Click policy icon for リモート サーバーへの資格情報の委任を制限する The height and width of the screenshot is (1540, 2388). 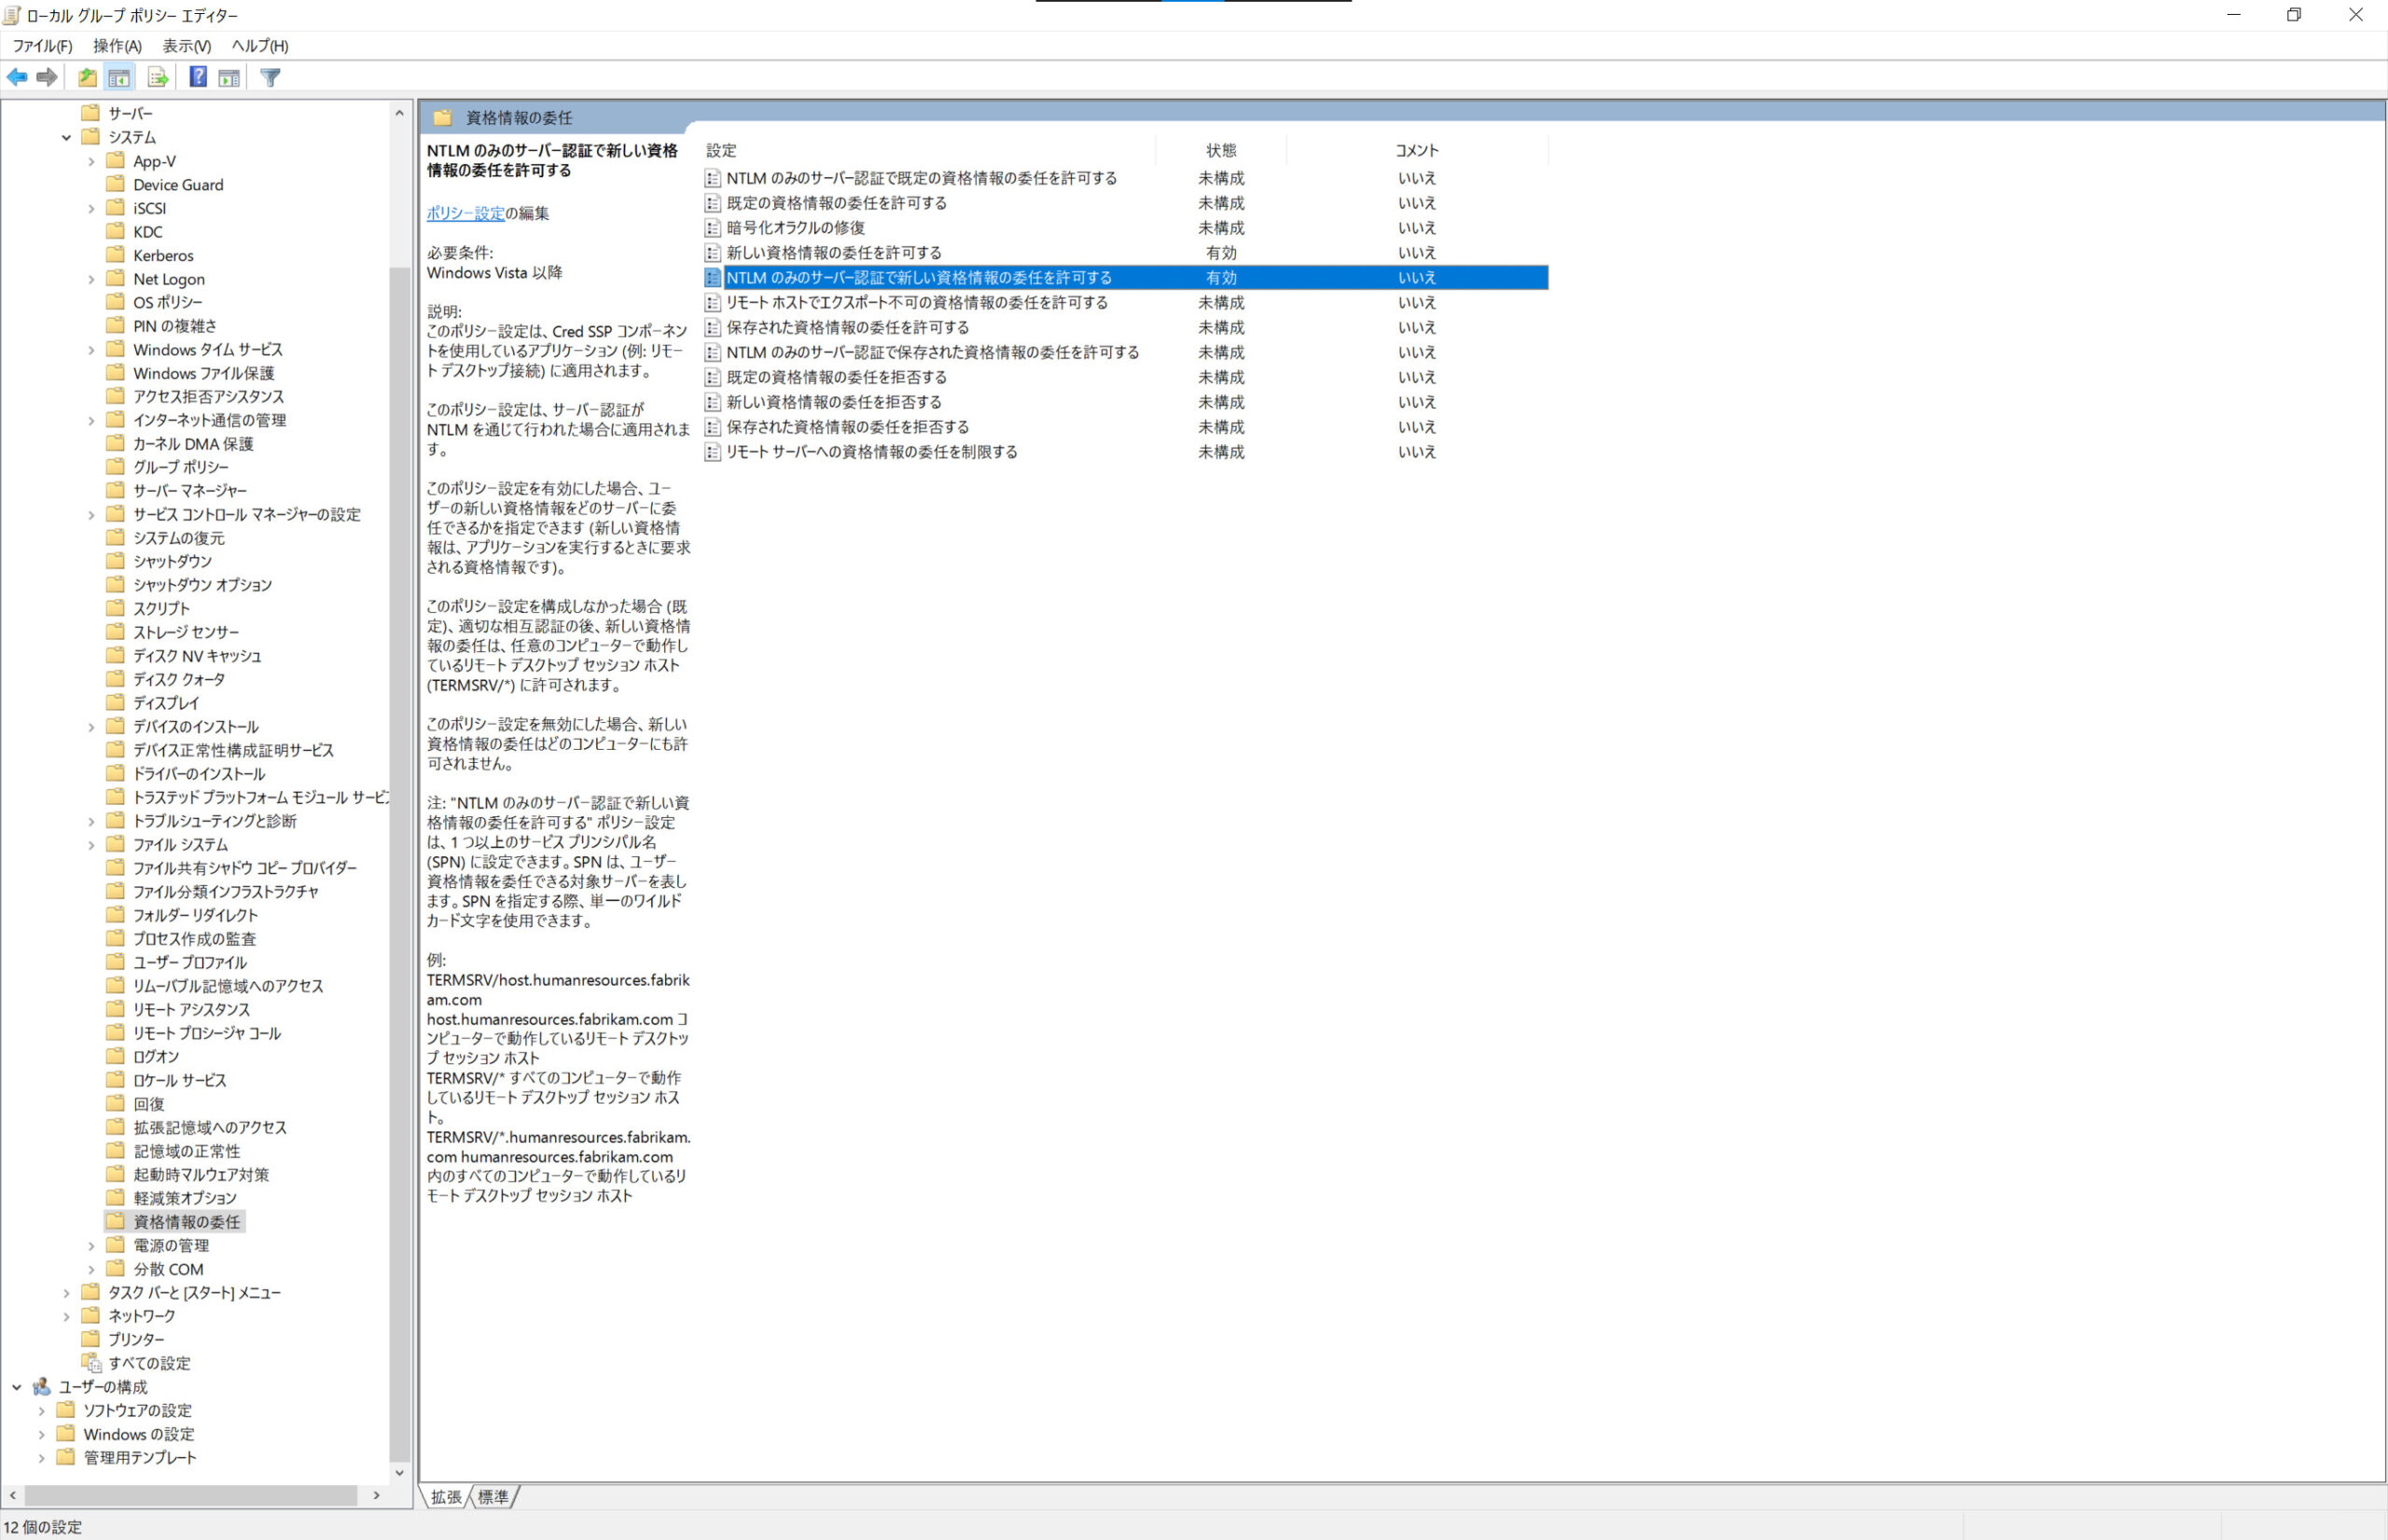tap(712, 452)
